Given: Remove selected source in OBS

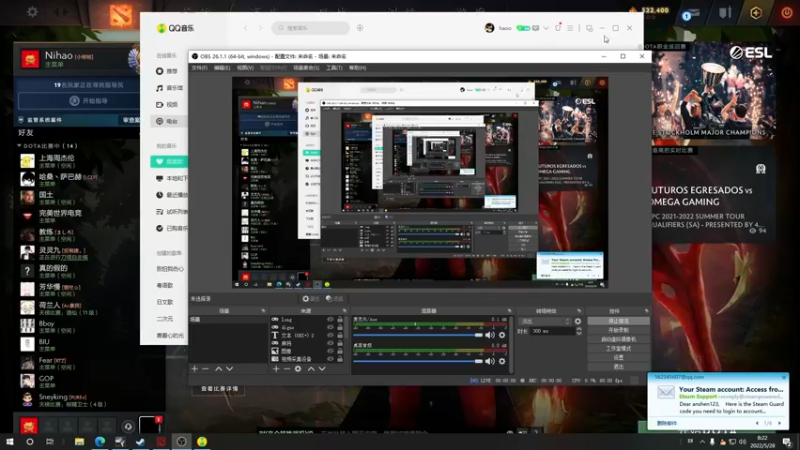Looking at the screenshot, I should click(287, 369).
